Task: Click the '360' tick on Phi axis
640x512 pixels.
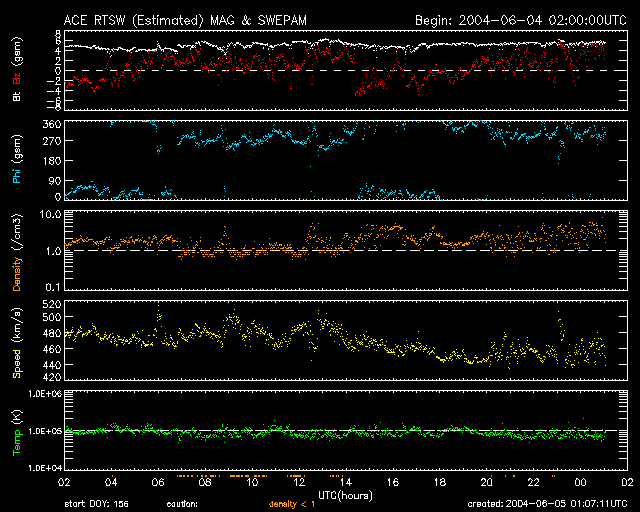Action: click(52, 124)
